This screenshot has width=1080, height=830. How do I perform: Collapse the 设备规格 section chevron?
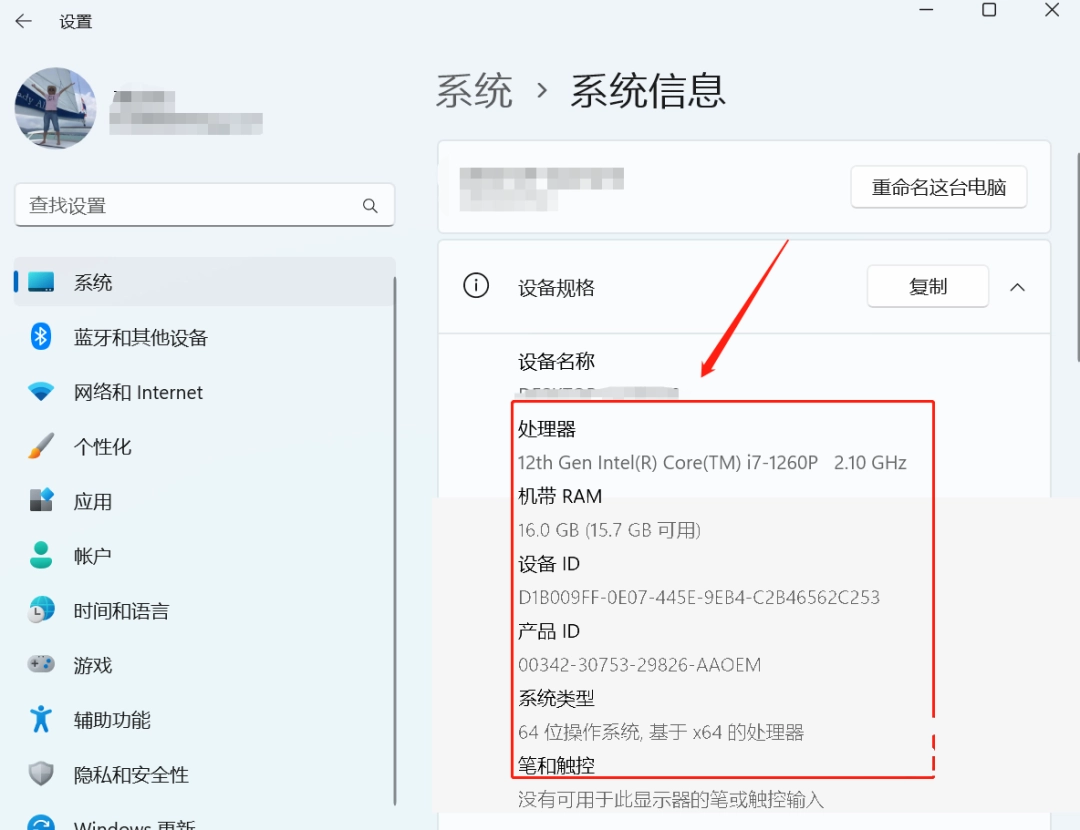tap(1017, 287)
